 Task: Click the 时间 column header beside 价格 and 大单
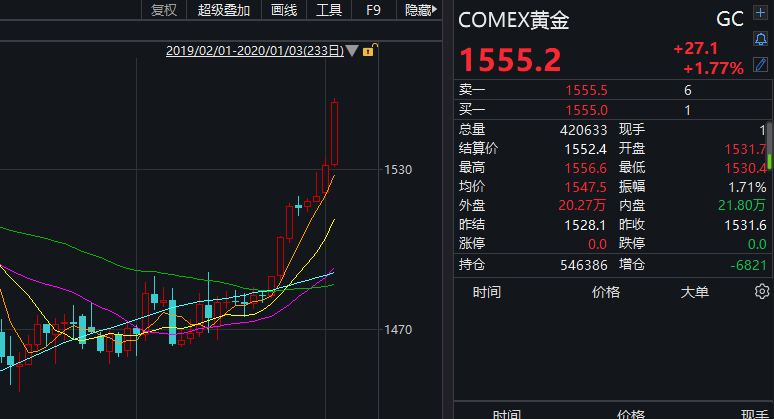coord(487,292)
